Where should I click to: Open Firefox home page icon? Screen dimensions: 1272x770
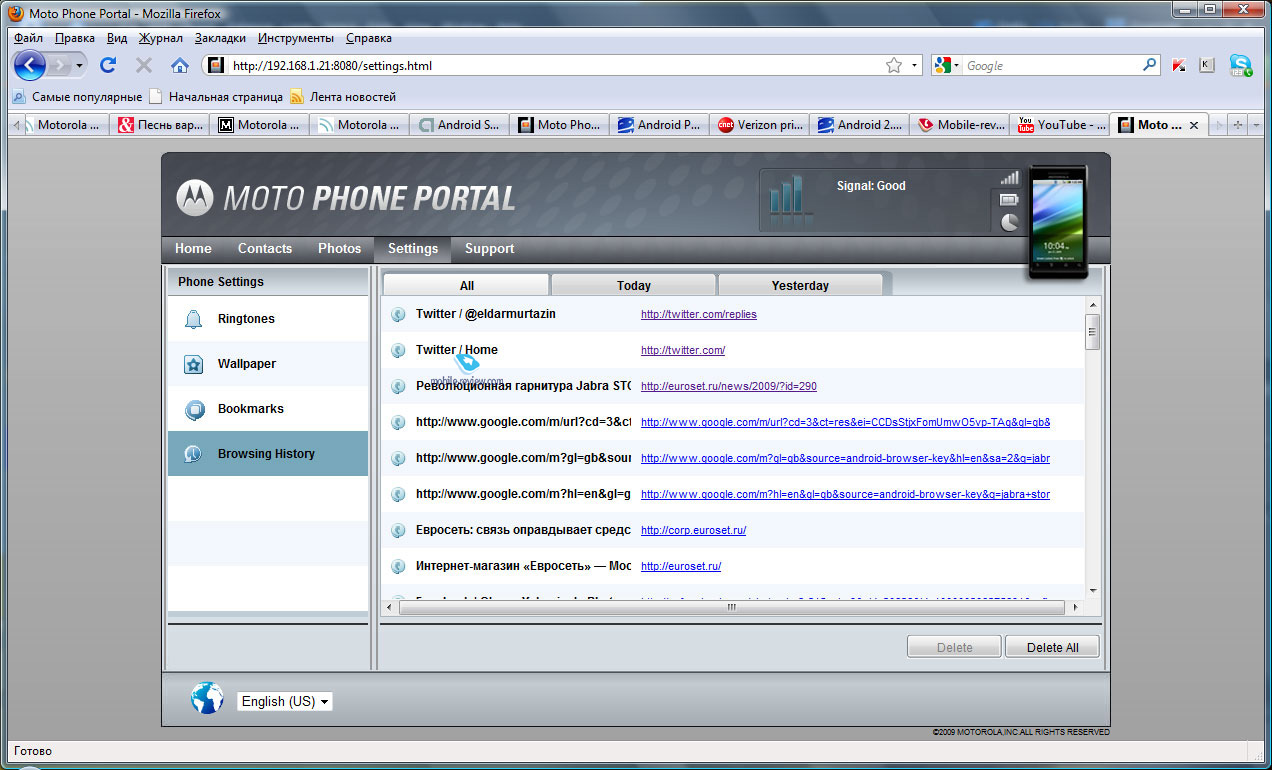click(x=180, y=65)
